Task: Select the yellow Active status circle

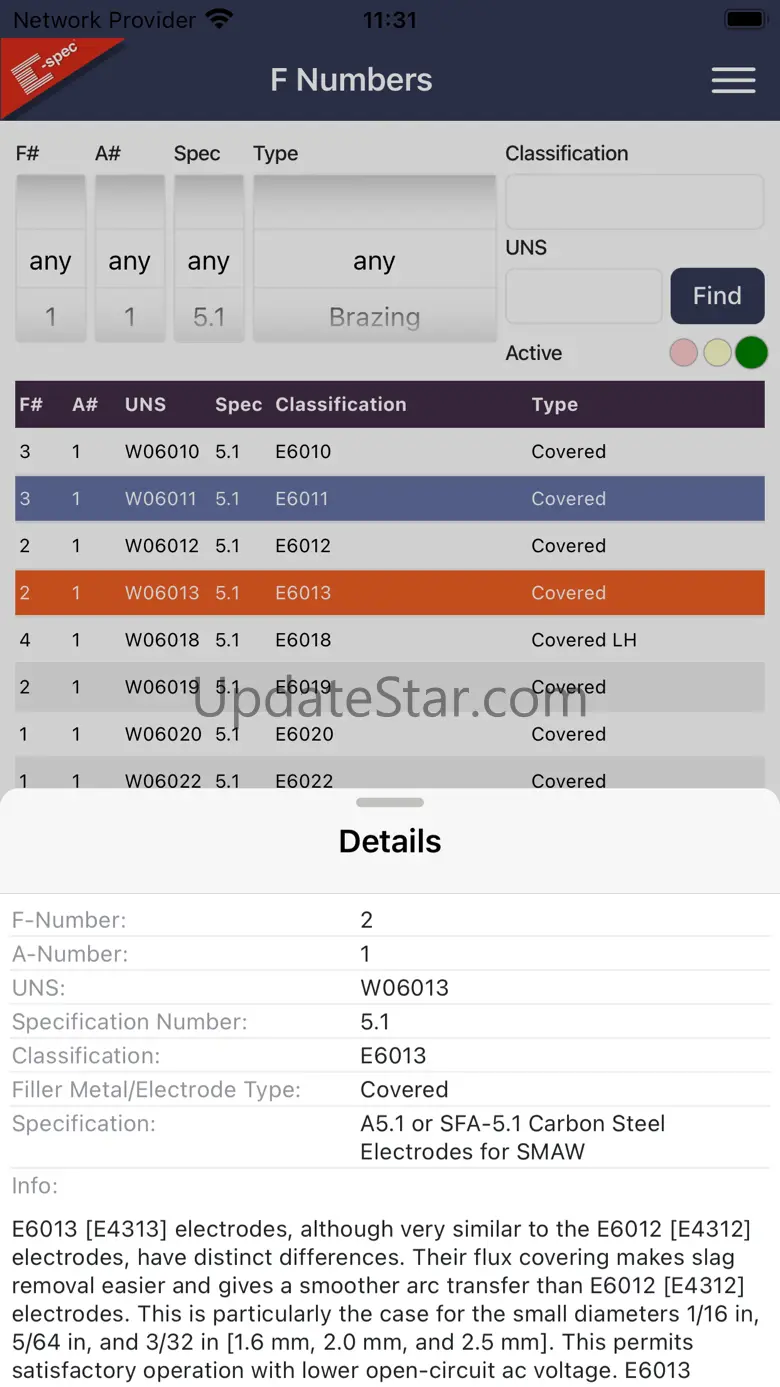Action: pyautogui.click(x=717, y=353)
